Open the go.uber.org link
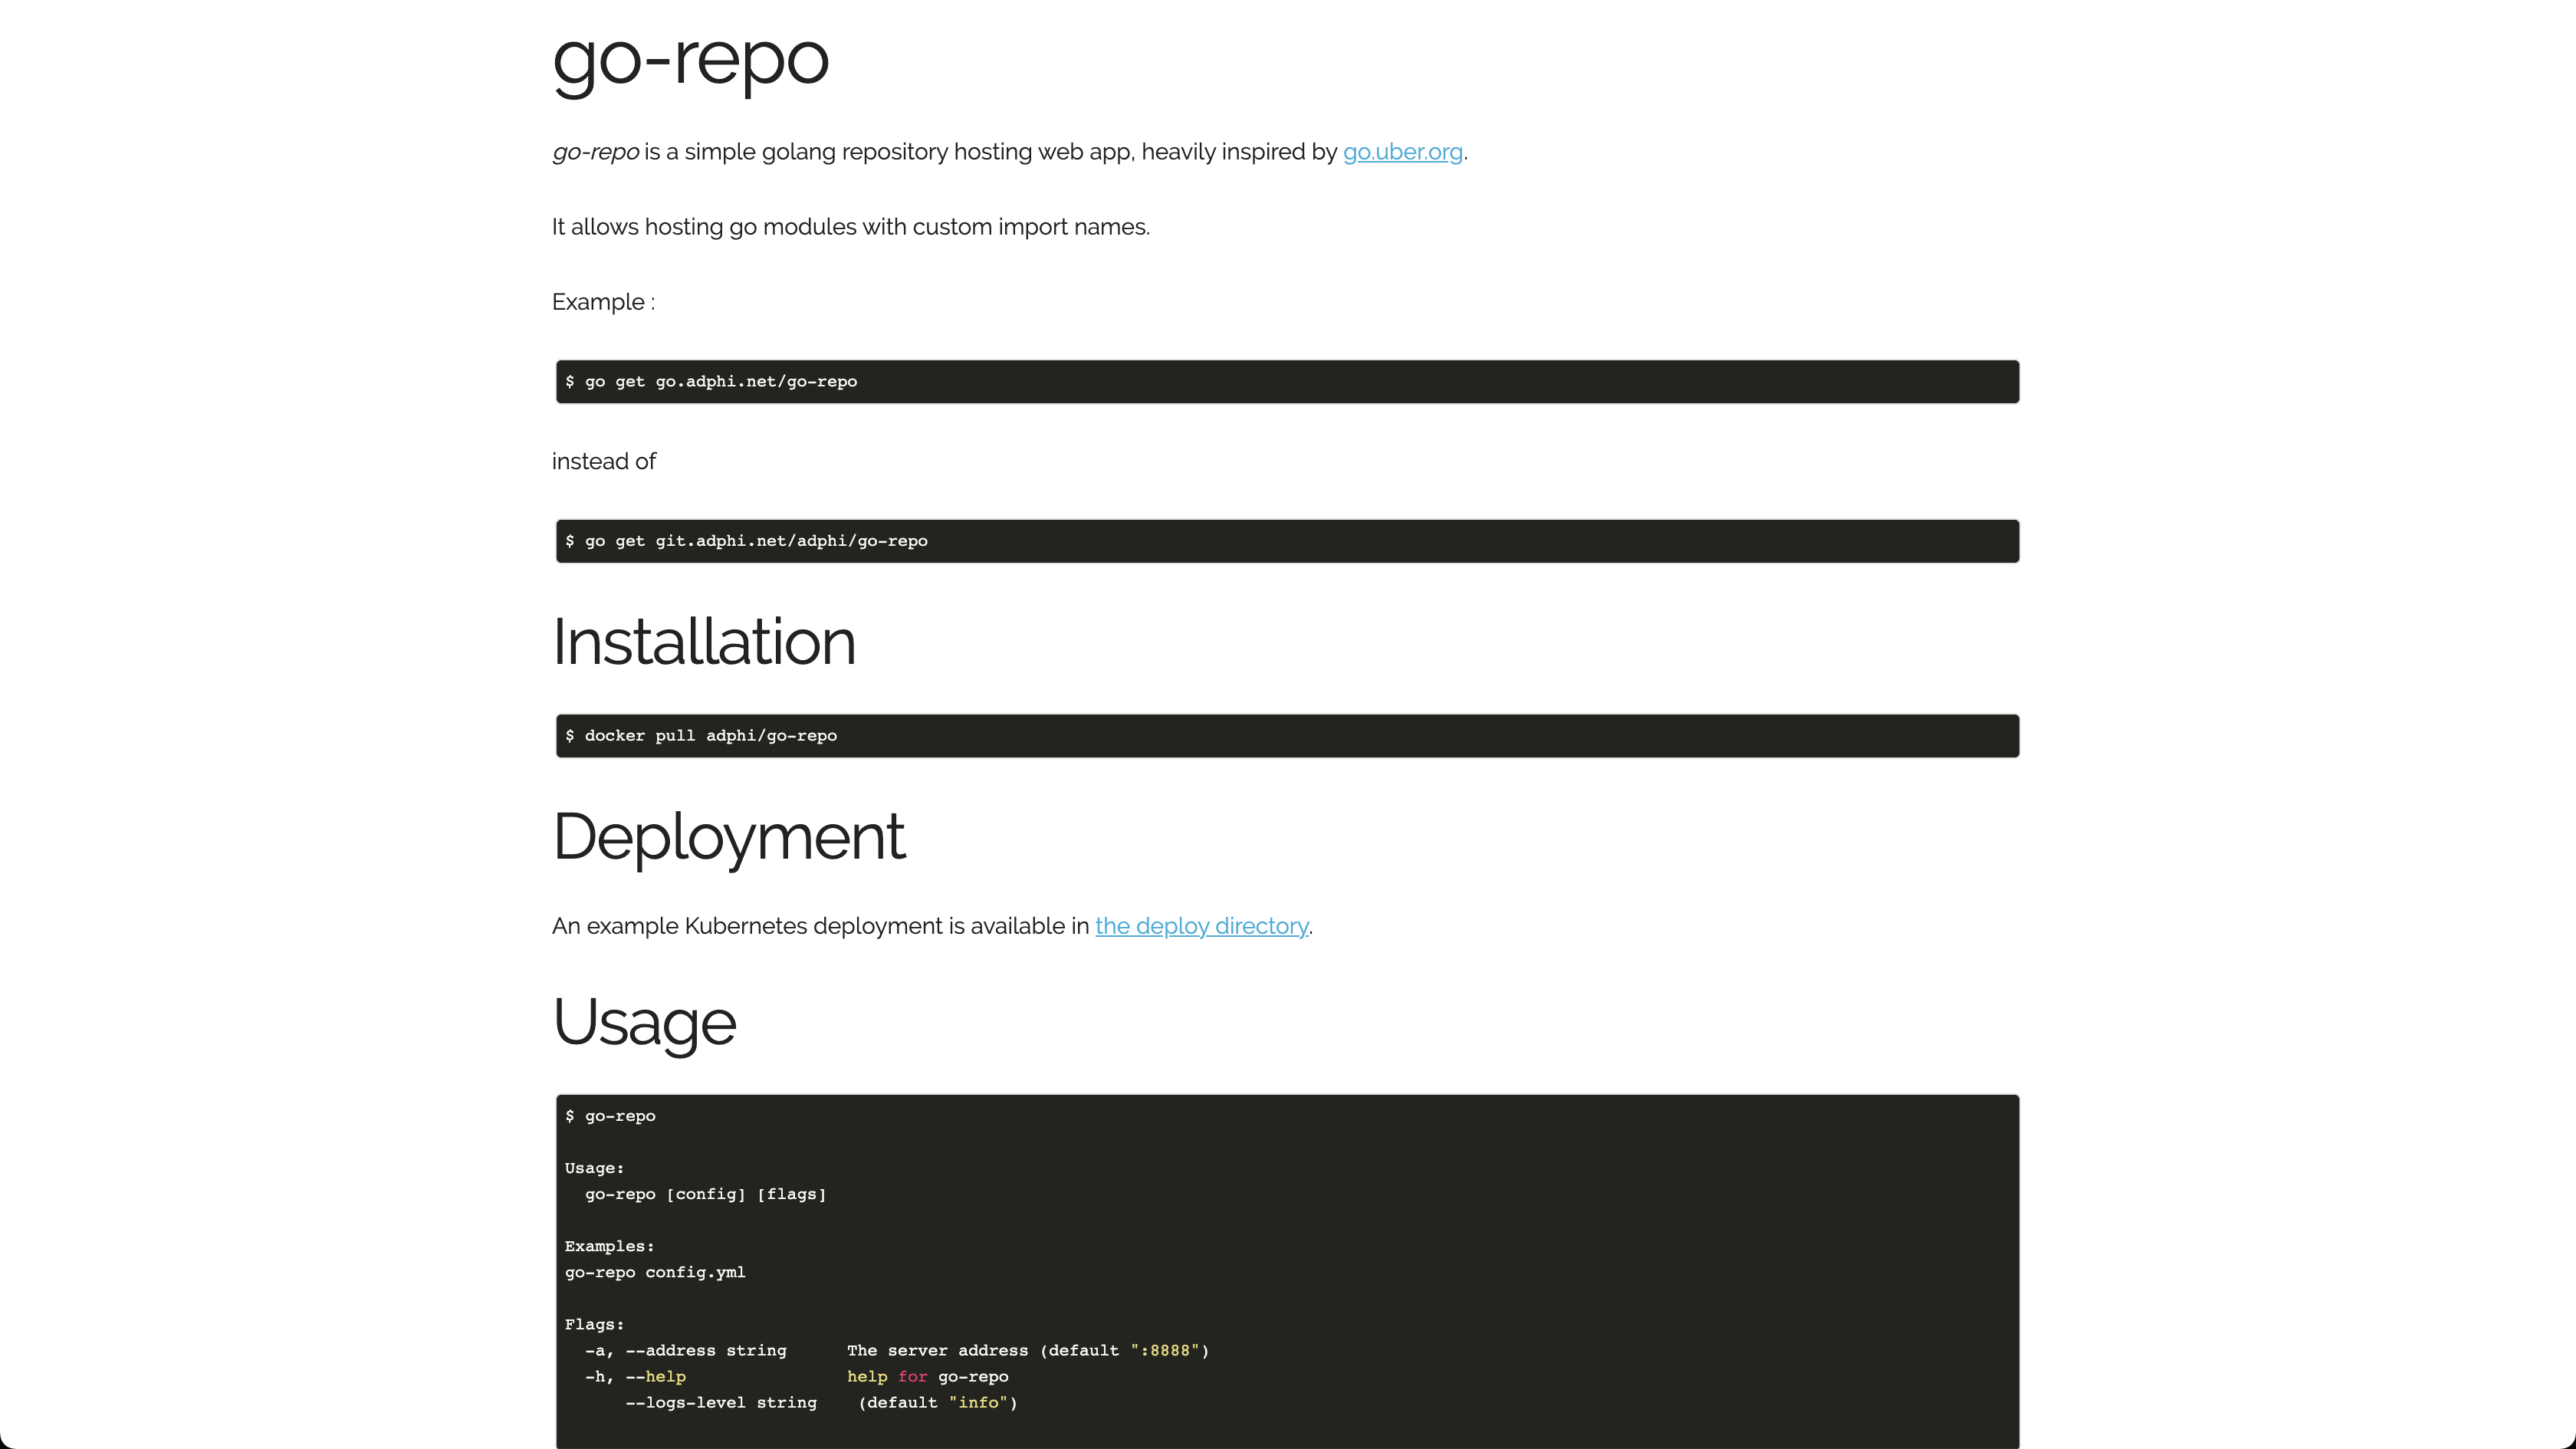 tap(1402, 152)
